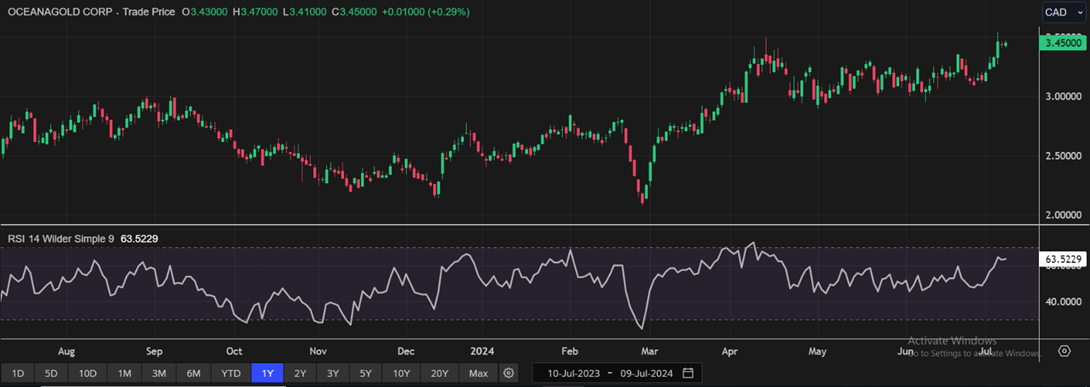Select the 1D time range

point(18,373)
